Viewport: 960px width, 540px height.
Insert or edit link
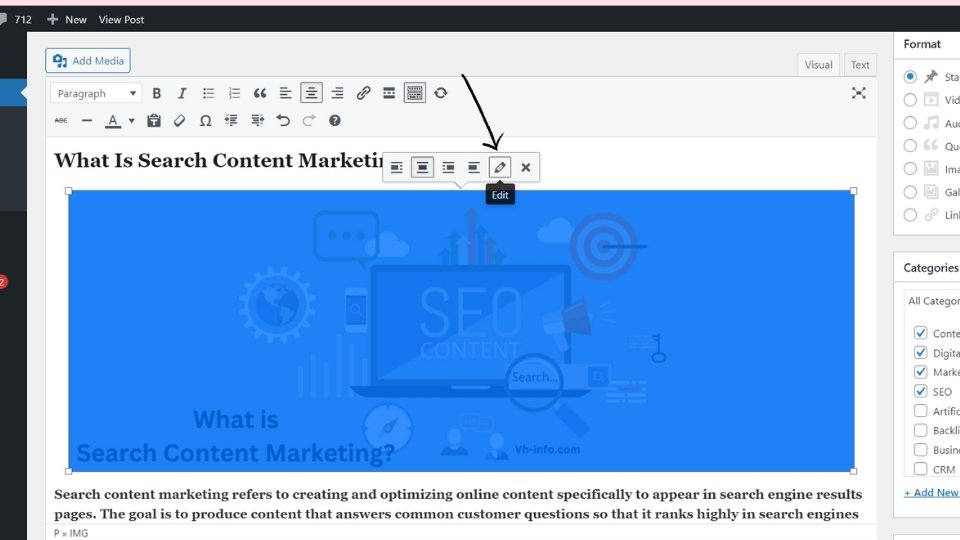[363, 93]
